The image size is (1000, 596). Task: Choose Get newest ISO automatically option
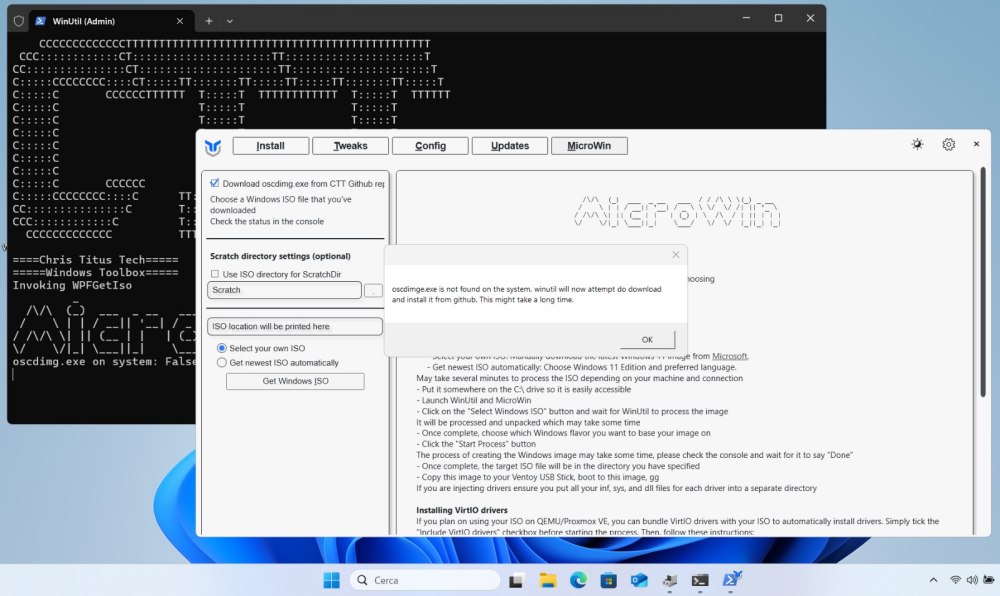[222, 363]
